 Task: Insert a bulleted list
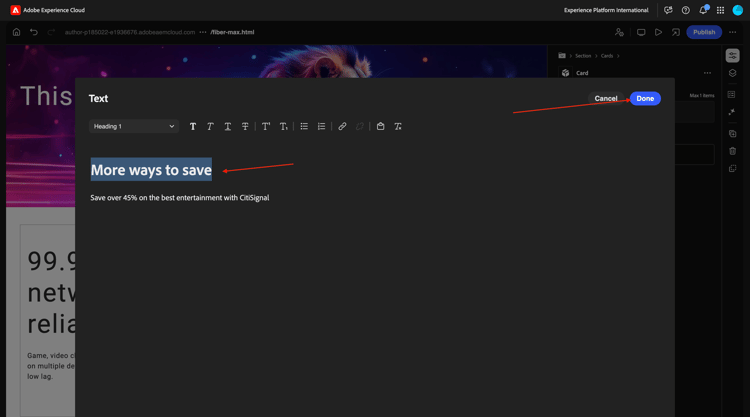[304, 126]
